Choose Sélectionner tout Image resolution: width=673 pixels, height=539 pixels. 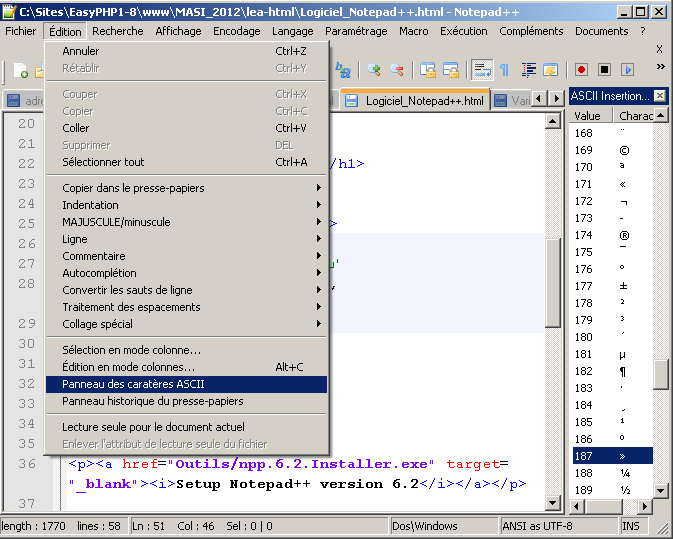[186, 162]
